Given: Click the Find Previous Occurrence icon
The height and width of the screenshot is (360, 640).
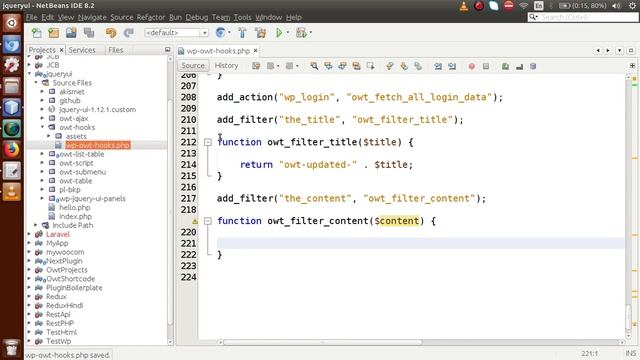Looking at the screenshot, I should point(328,66).
